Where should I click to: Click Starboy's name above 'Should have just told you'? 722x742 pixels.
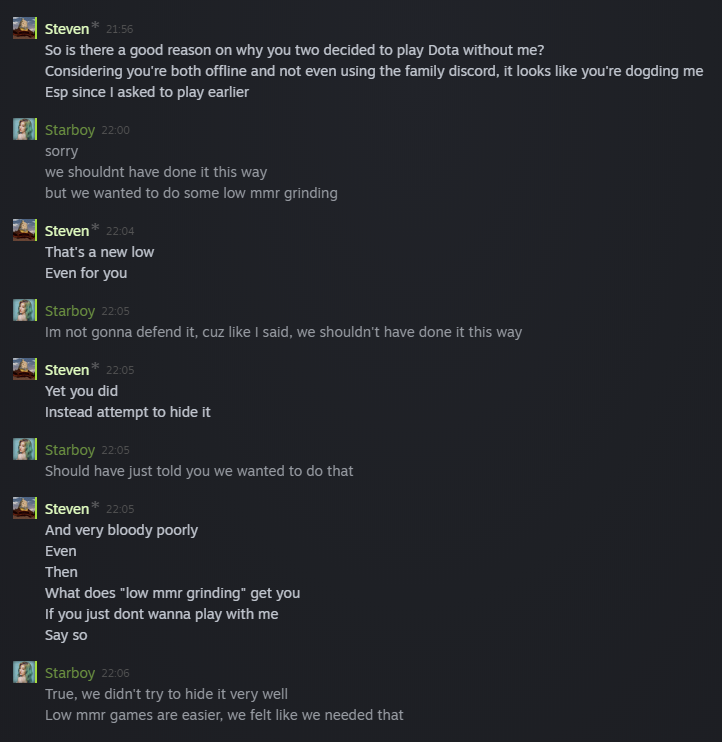click(x=70, y=450)
